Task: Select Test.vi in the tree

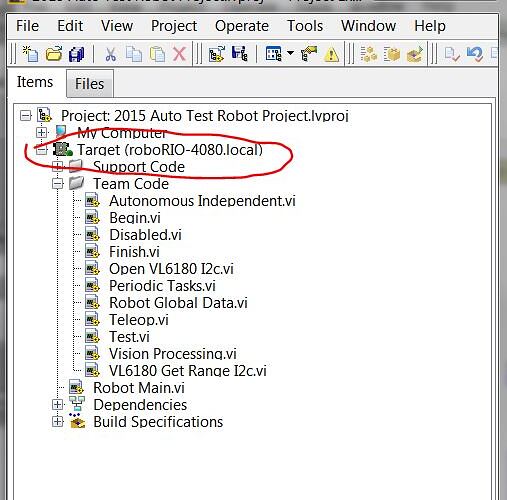Action: 129,337
